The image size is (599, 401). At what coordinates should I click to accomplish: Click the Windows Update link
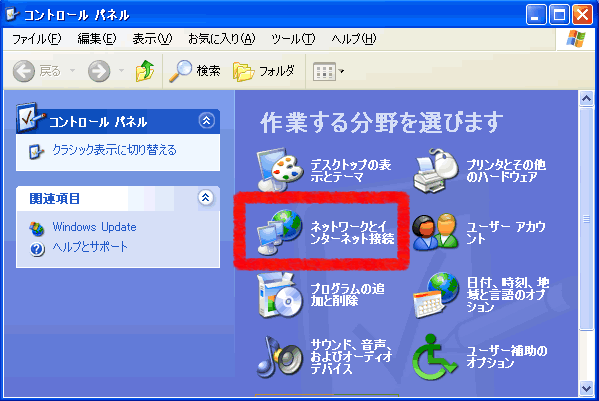click(x=94, y=227)
